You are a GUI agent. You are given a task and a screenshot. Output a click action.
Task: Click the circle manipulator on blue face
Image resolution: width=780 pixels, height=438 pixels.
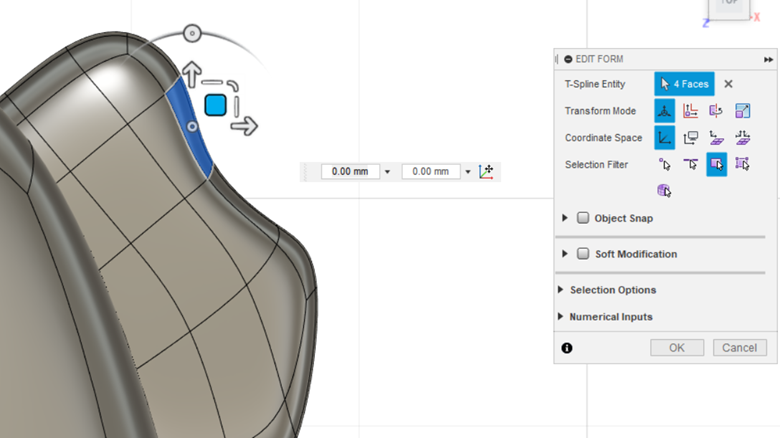192,126
